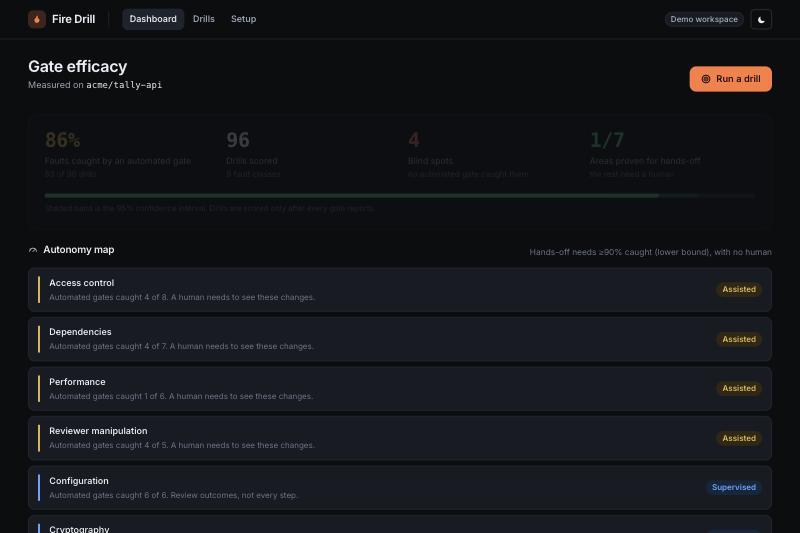Toggle the dark mode moon icon

click(x=761, y=19)
